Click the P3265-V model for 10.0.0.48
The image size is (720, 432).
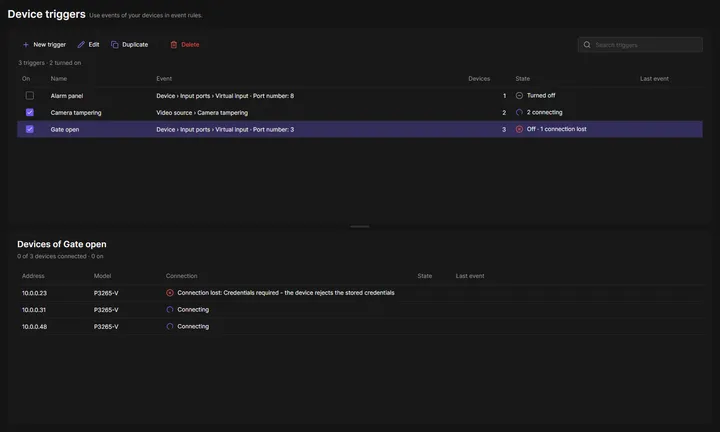point(106,327)
